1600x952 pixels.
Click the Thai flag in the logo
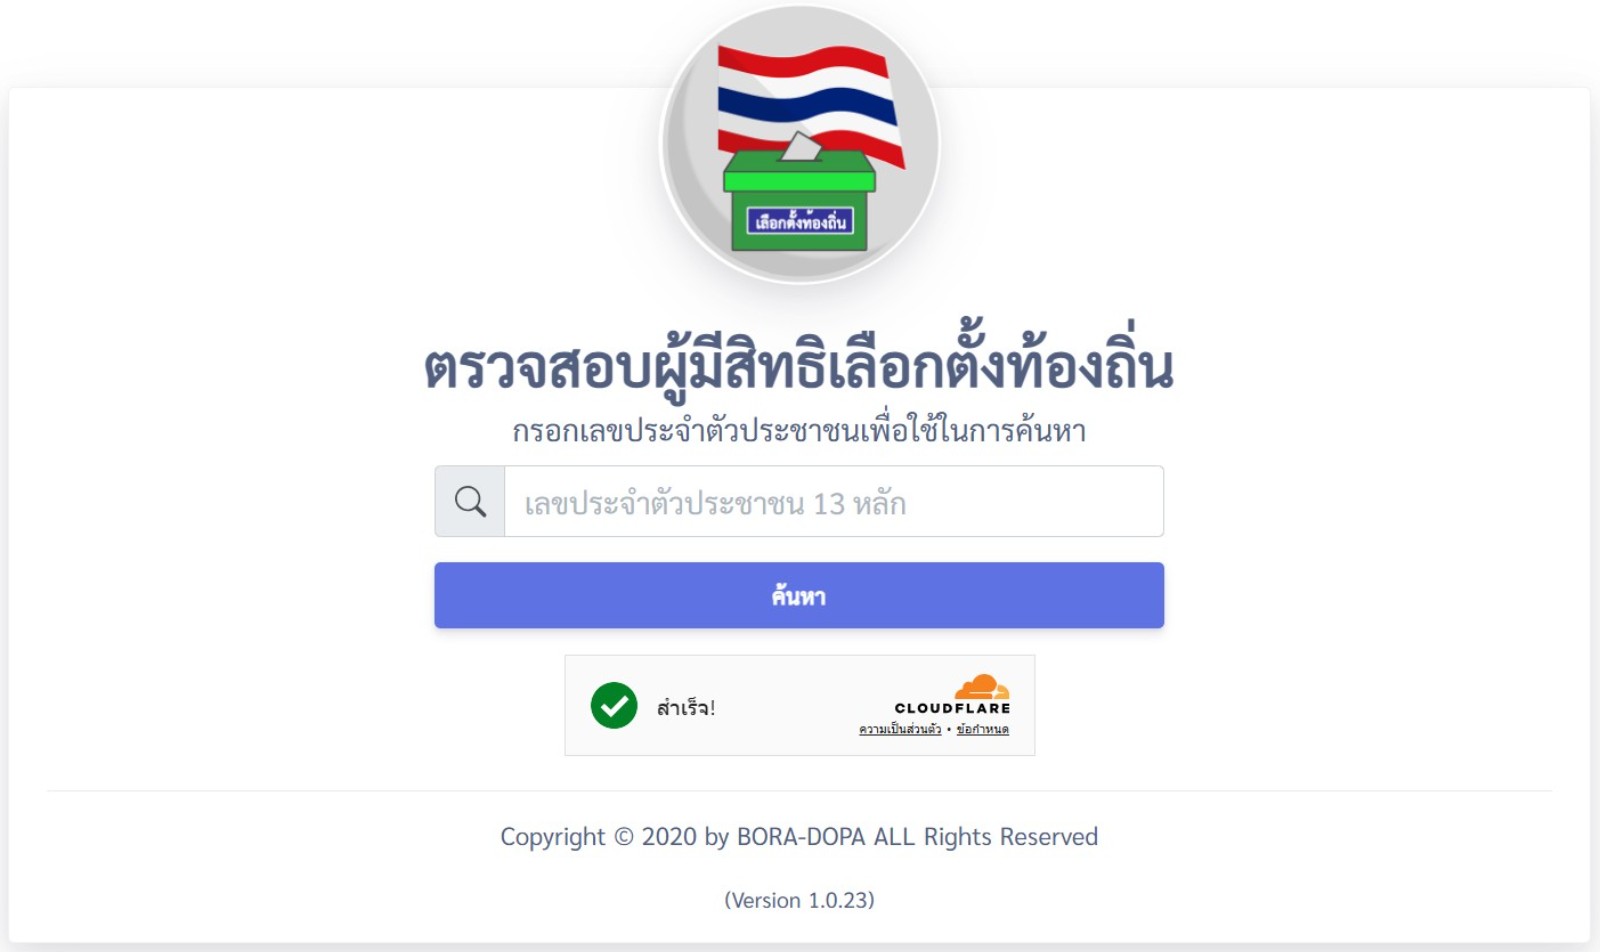tap(808, 95)
